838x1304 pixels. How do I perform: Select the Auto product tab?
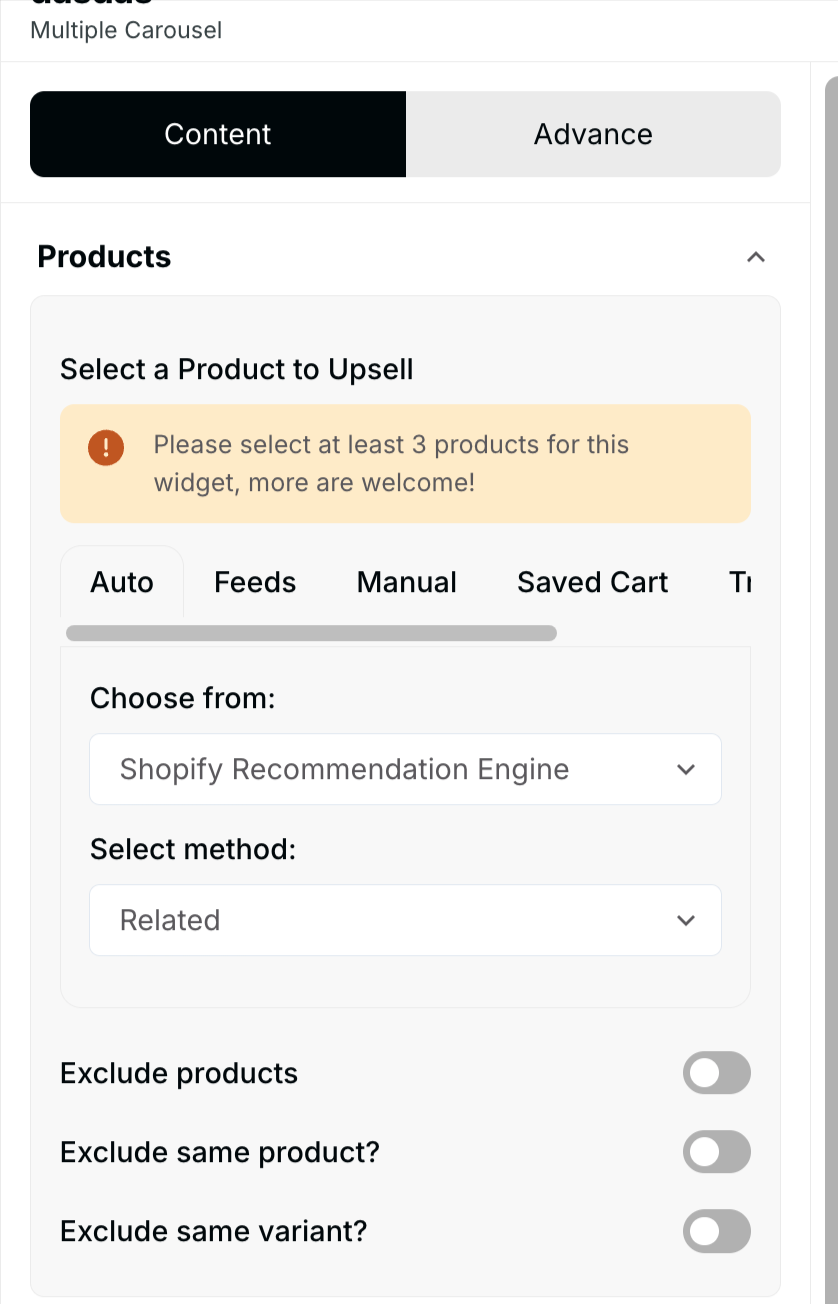pos(122,582)
